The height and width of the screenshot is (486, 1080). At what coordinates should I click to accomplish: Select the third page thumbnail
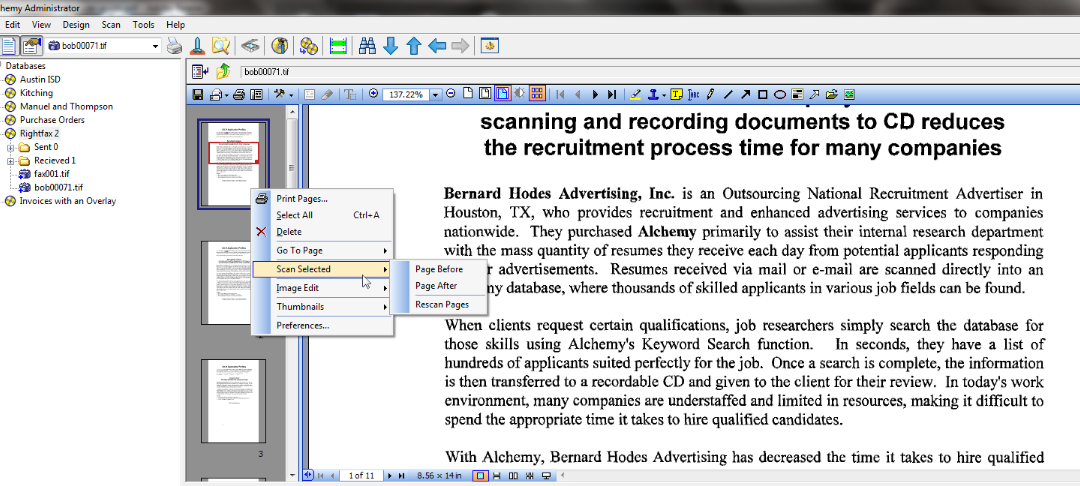[x=233, y=400]
